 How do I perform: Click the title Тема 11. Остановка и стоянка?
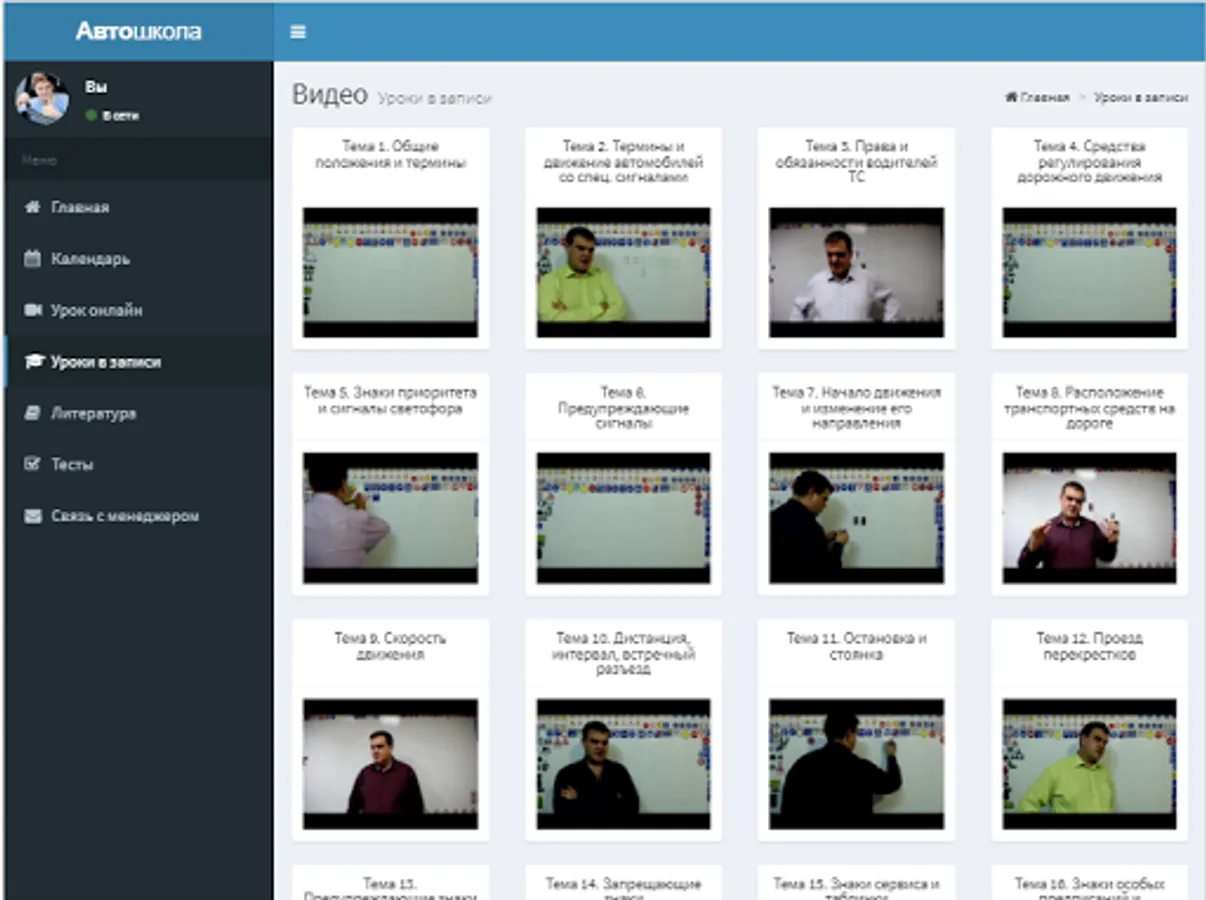click(x=856, y=646)
